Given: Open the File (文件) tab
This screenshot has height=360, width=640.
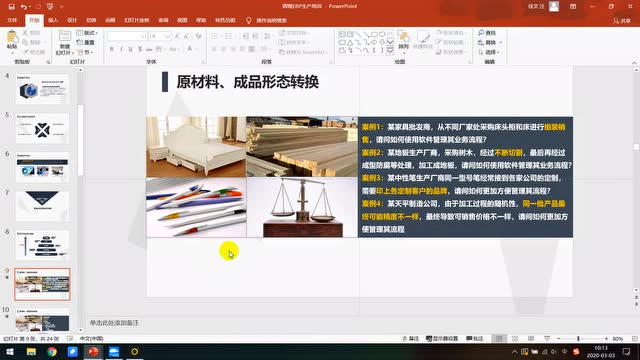Looking at the screenshot, I should click(x=12, y=20).
